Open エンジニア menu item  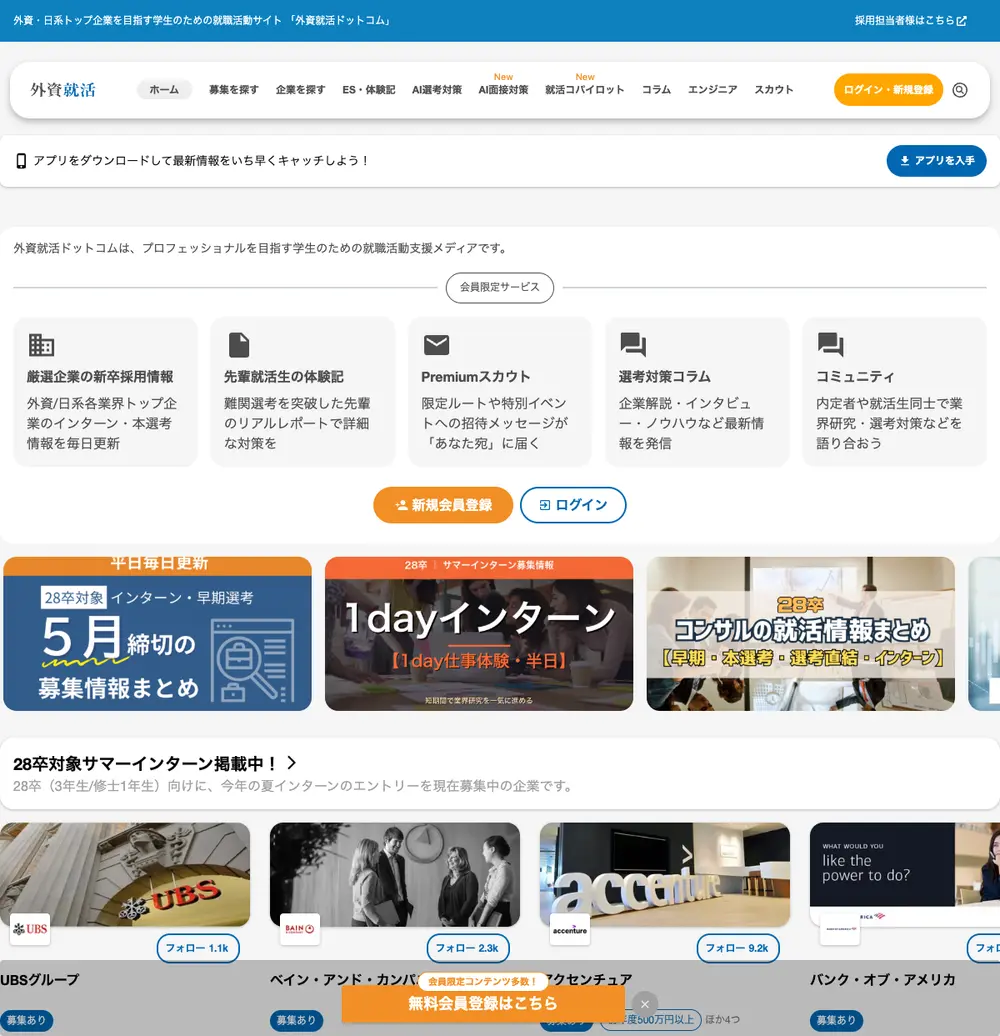[713, 90]
